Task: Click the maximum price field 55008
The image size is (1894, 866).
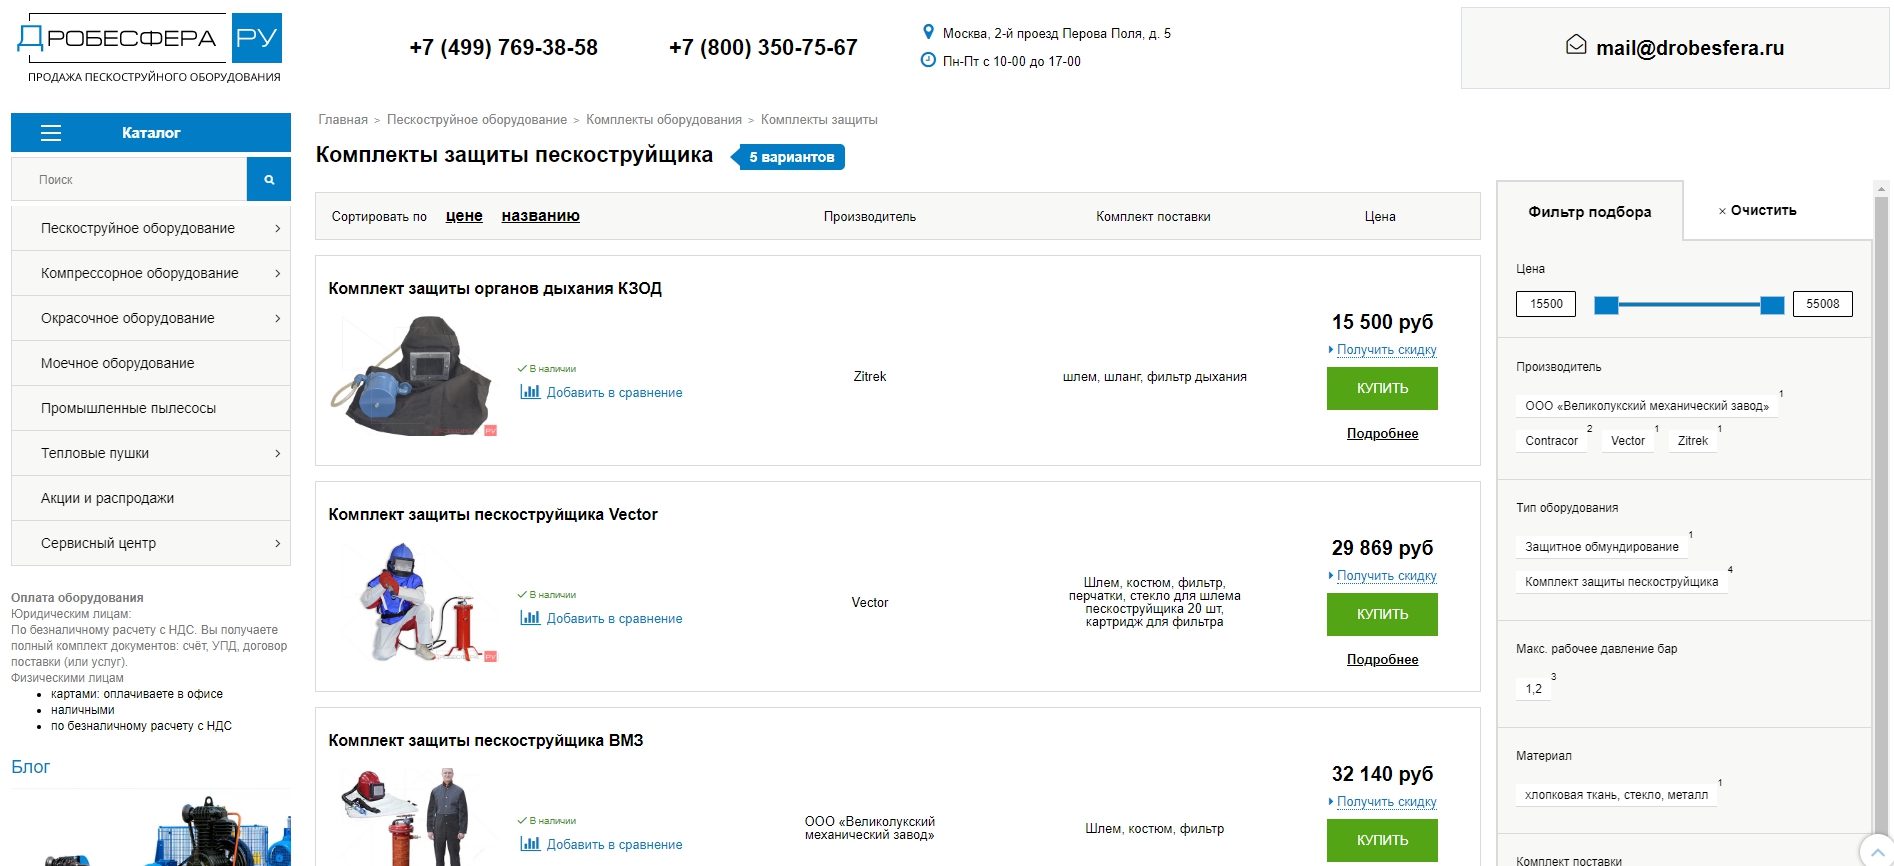Action: point(1822,304)
